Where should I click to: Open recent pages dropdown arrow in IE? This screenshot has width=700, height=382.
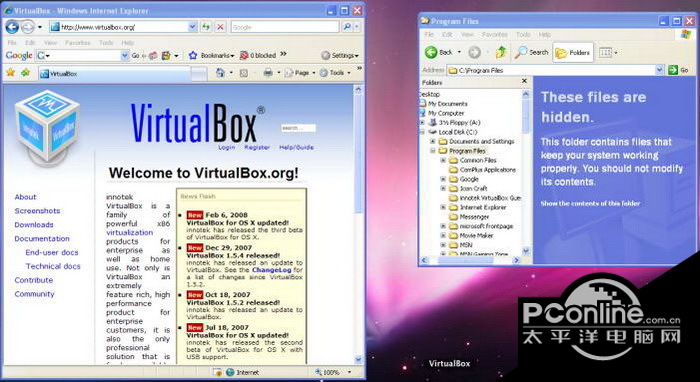click(40, 27)
